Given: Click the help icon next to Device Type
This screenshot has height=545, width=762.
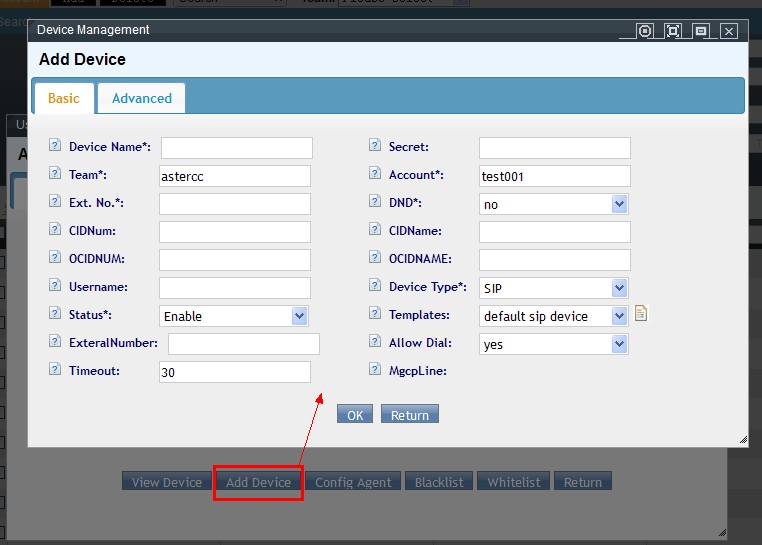Looking at the screenshot, I should [x=375, y=287].
